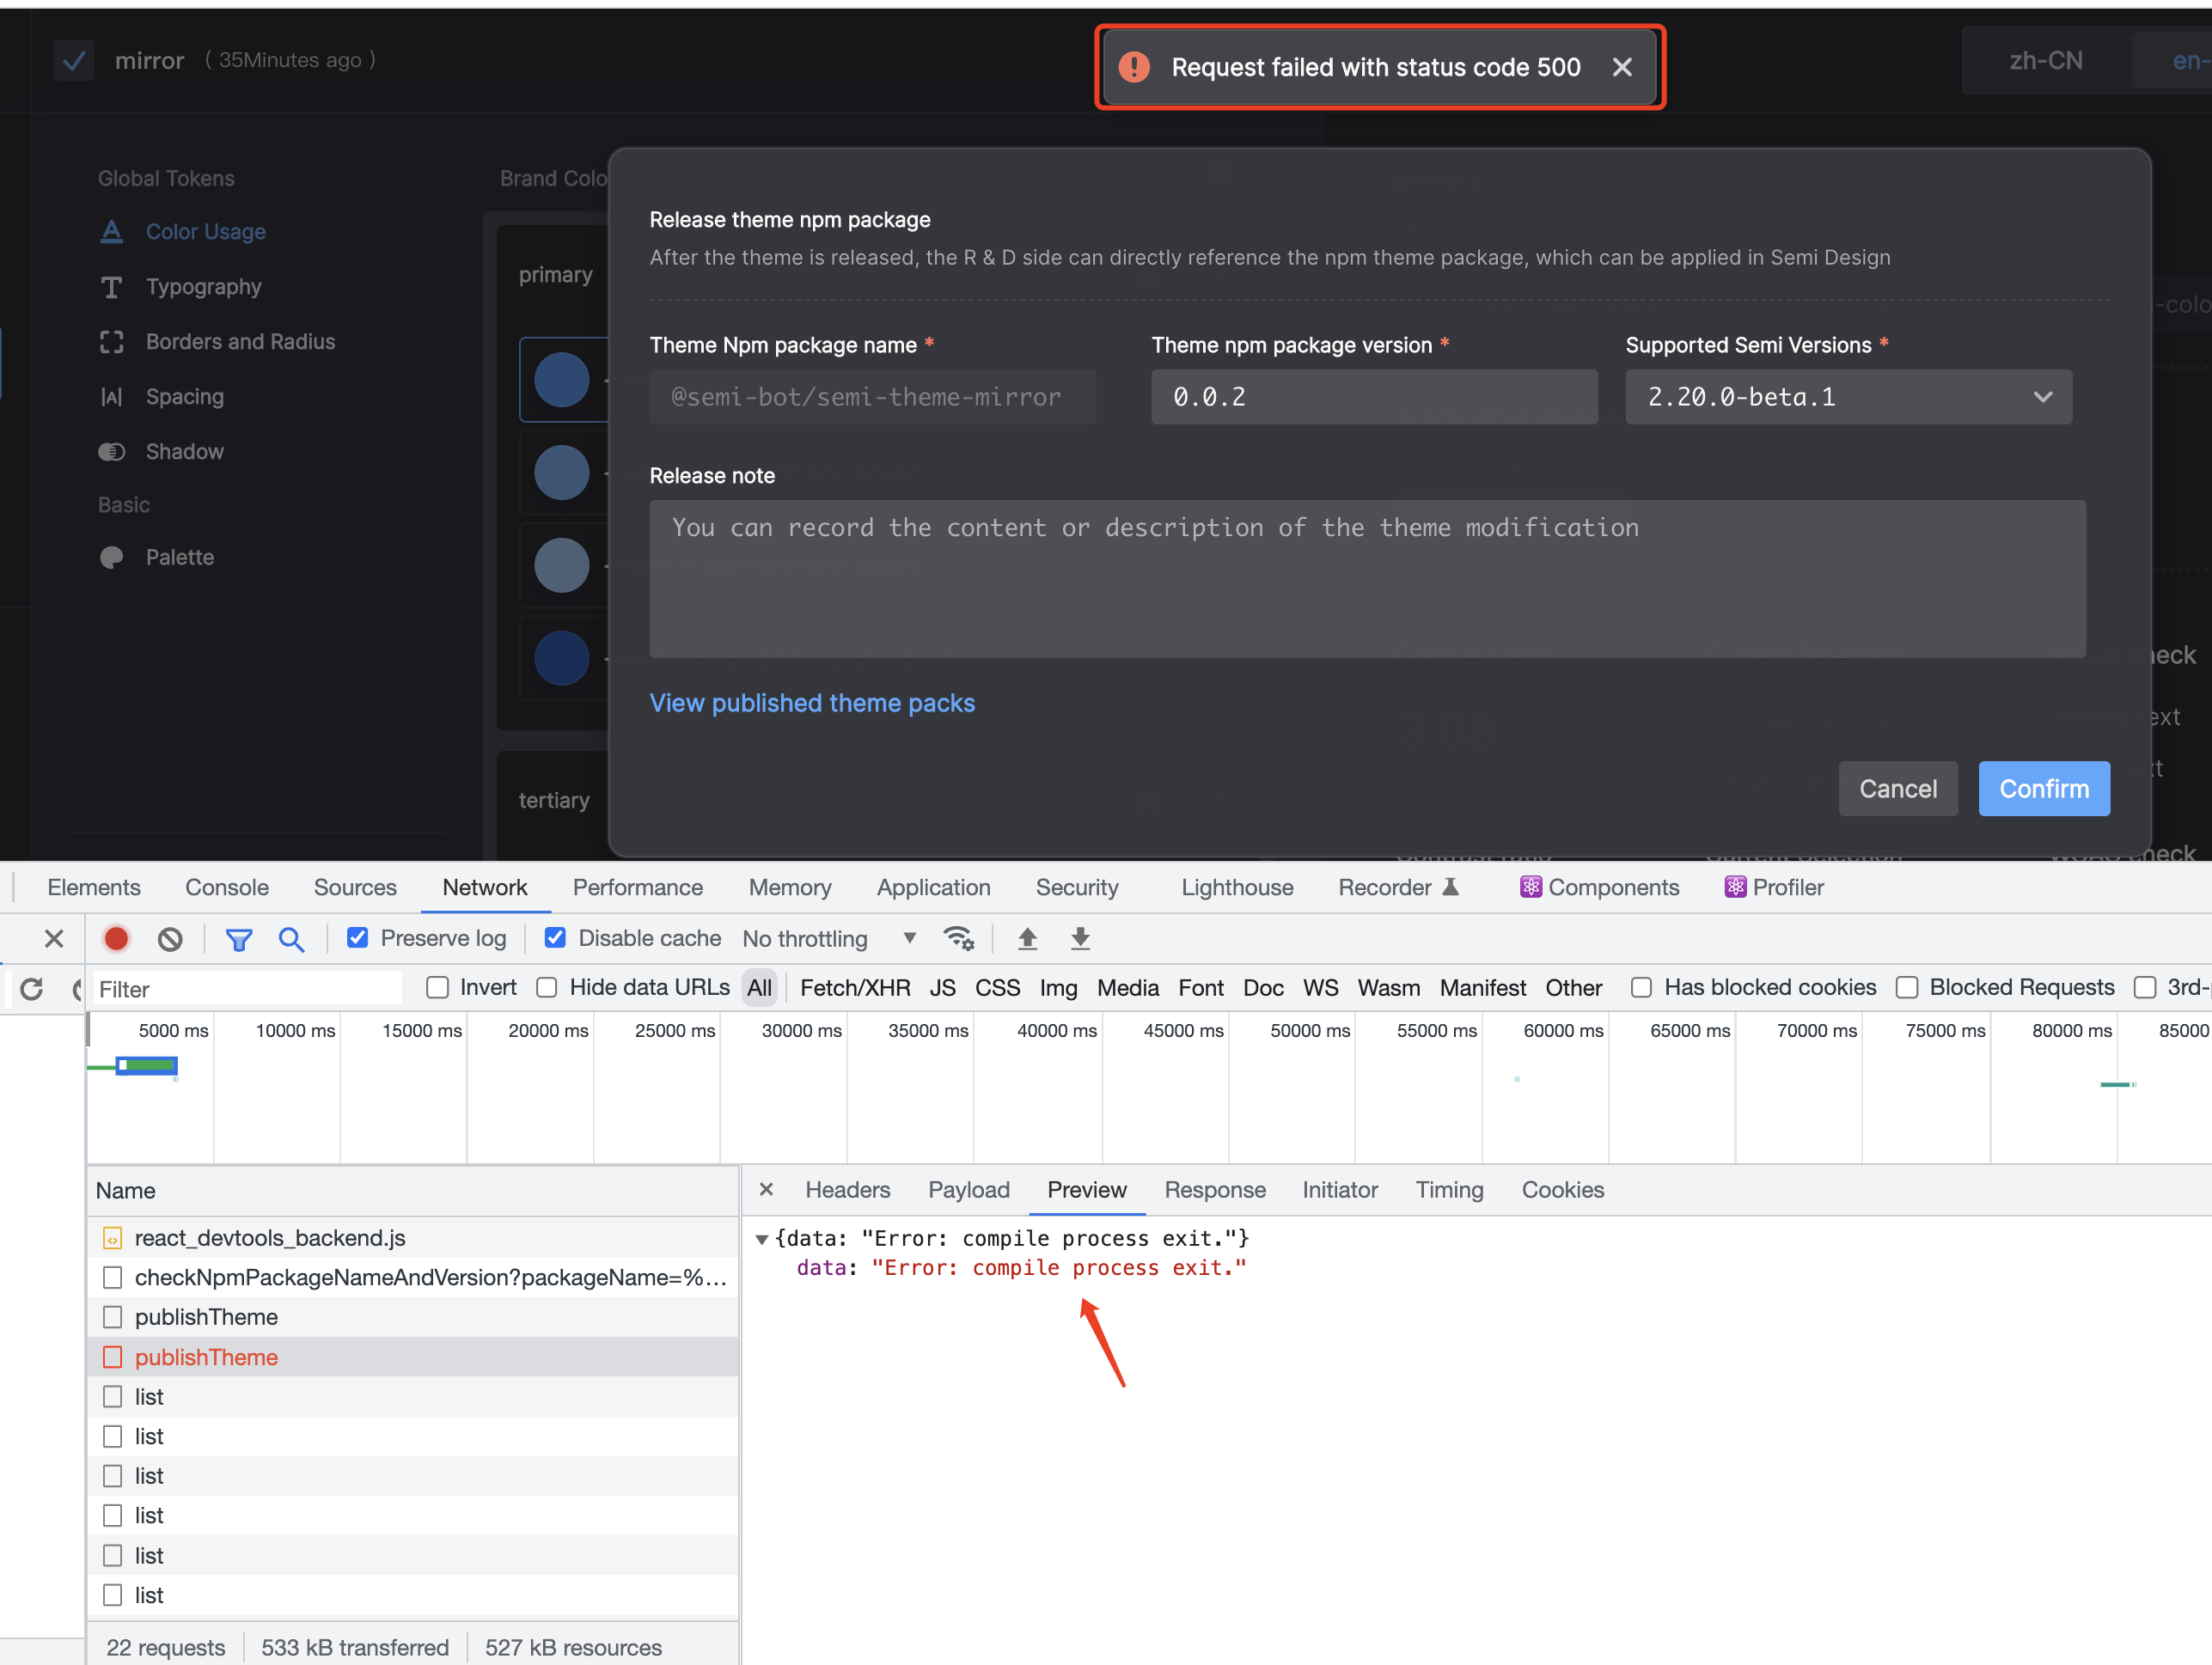Select the Spacing section
The image size is (2212, 1665).
click(x=185, y=396)
